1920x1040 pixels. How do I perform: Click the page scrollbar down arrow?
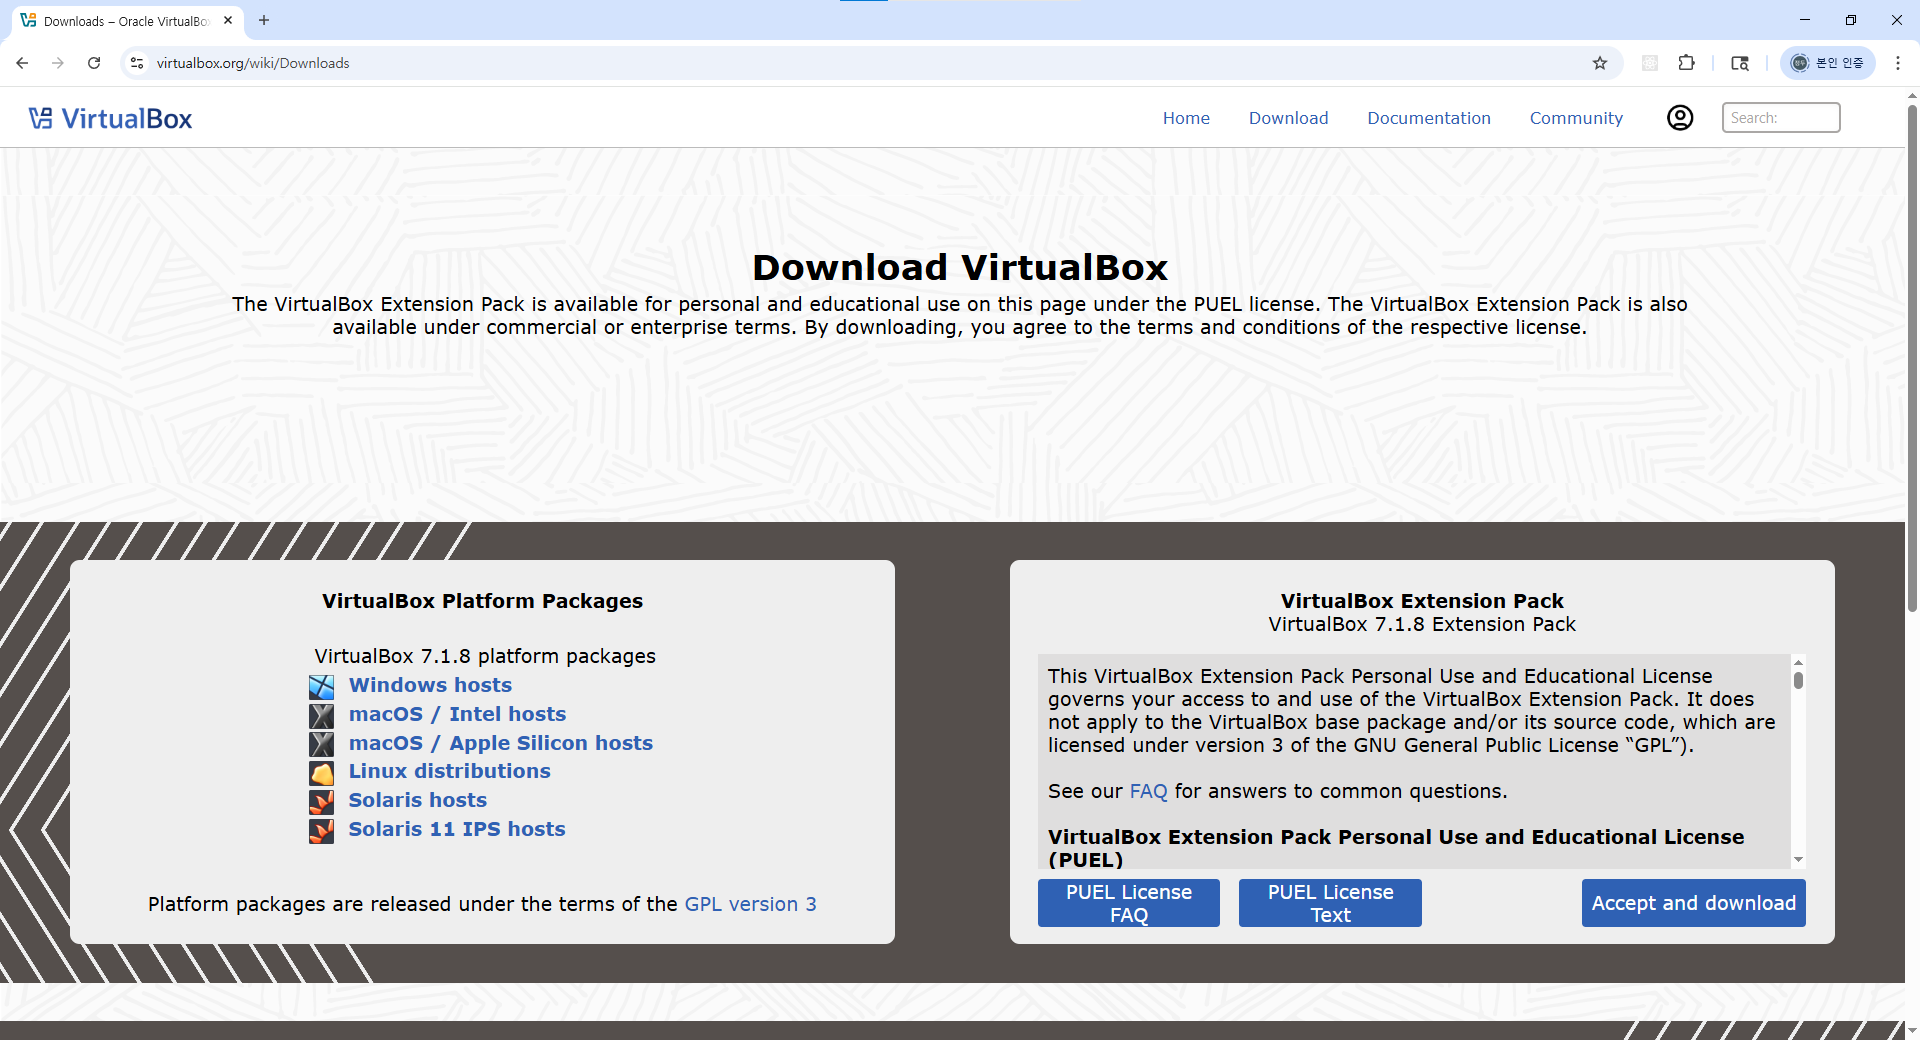pyautogui.click(x=1912, y=1030)
